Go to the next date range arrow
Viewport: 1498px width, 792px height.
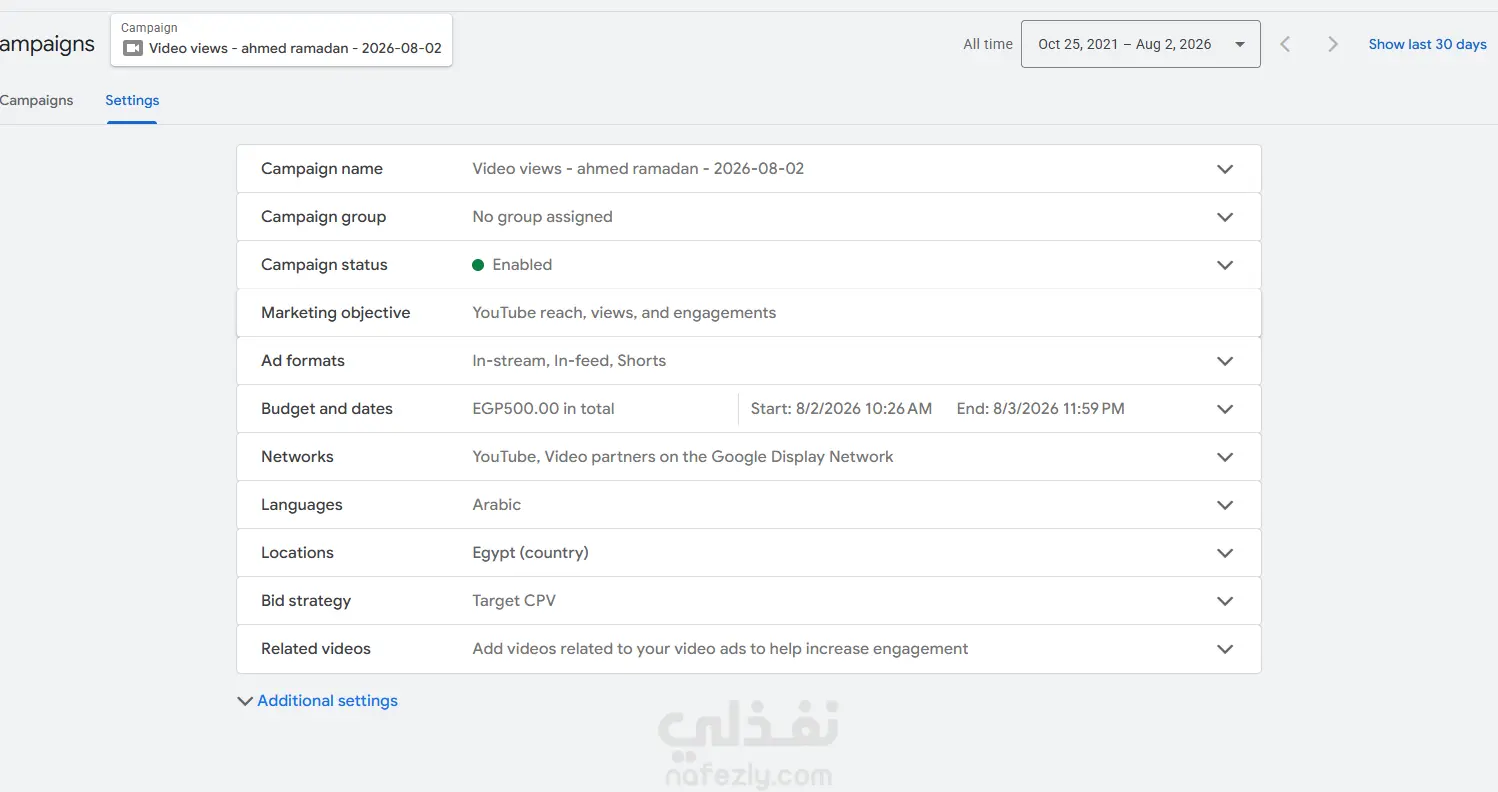pyautogui.click(x=1332, y=44)
